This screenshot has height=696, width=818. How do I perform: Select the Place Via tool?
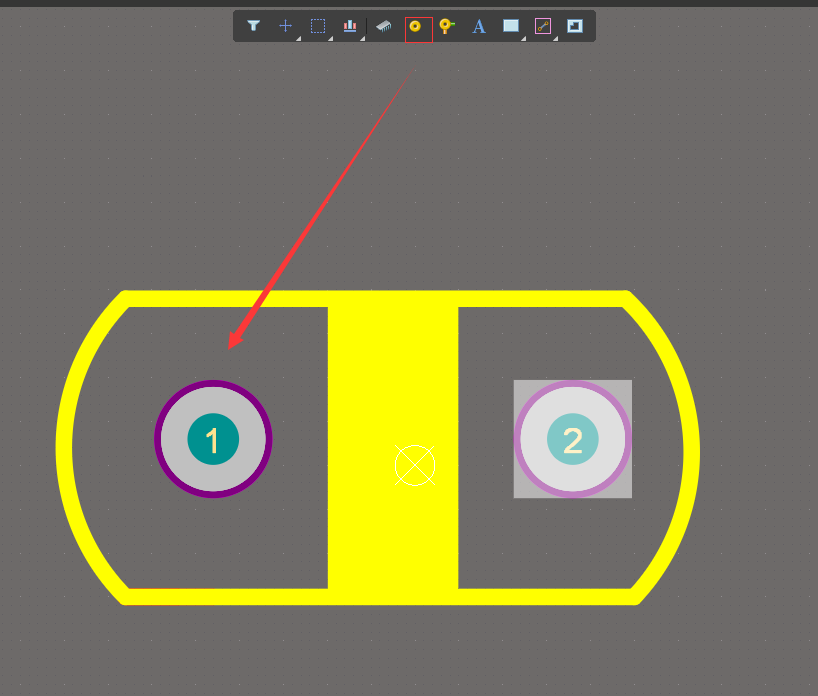click(447, 26)
